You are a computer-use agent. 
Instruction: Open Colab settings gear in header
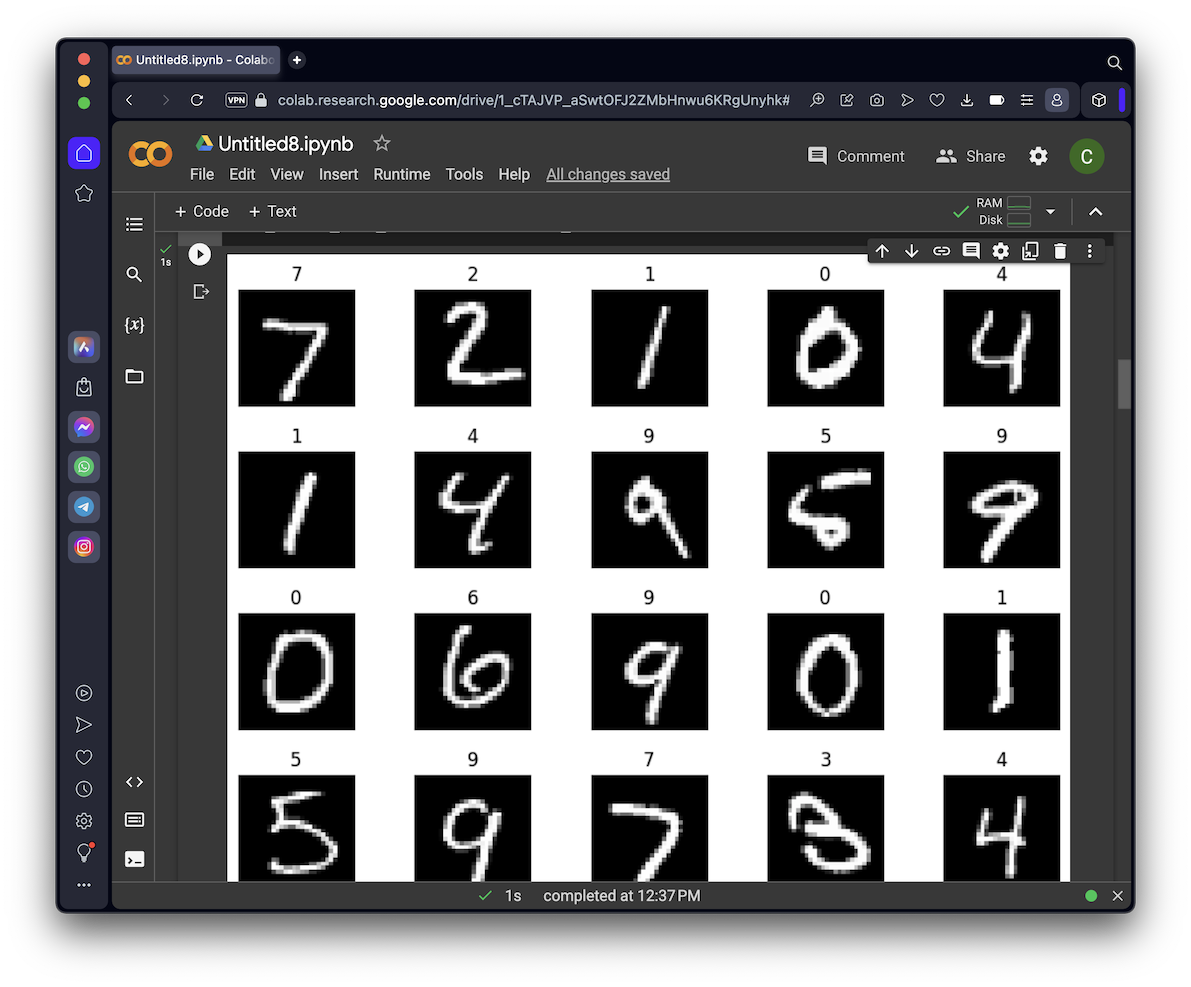point(1038,157)
